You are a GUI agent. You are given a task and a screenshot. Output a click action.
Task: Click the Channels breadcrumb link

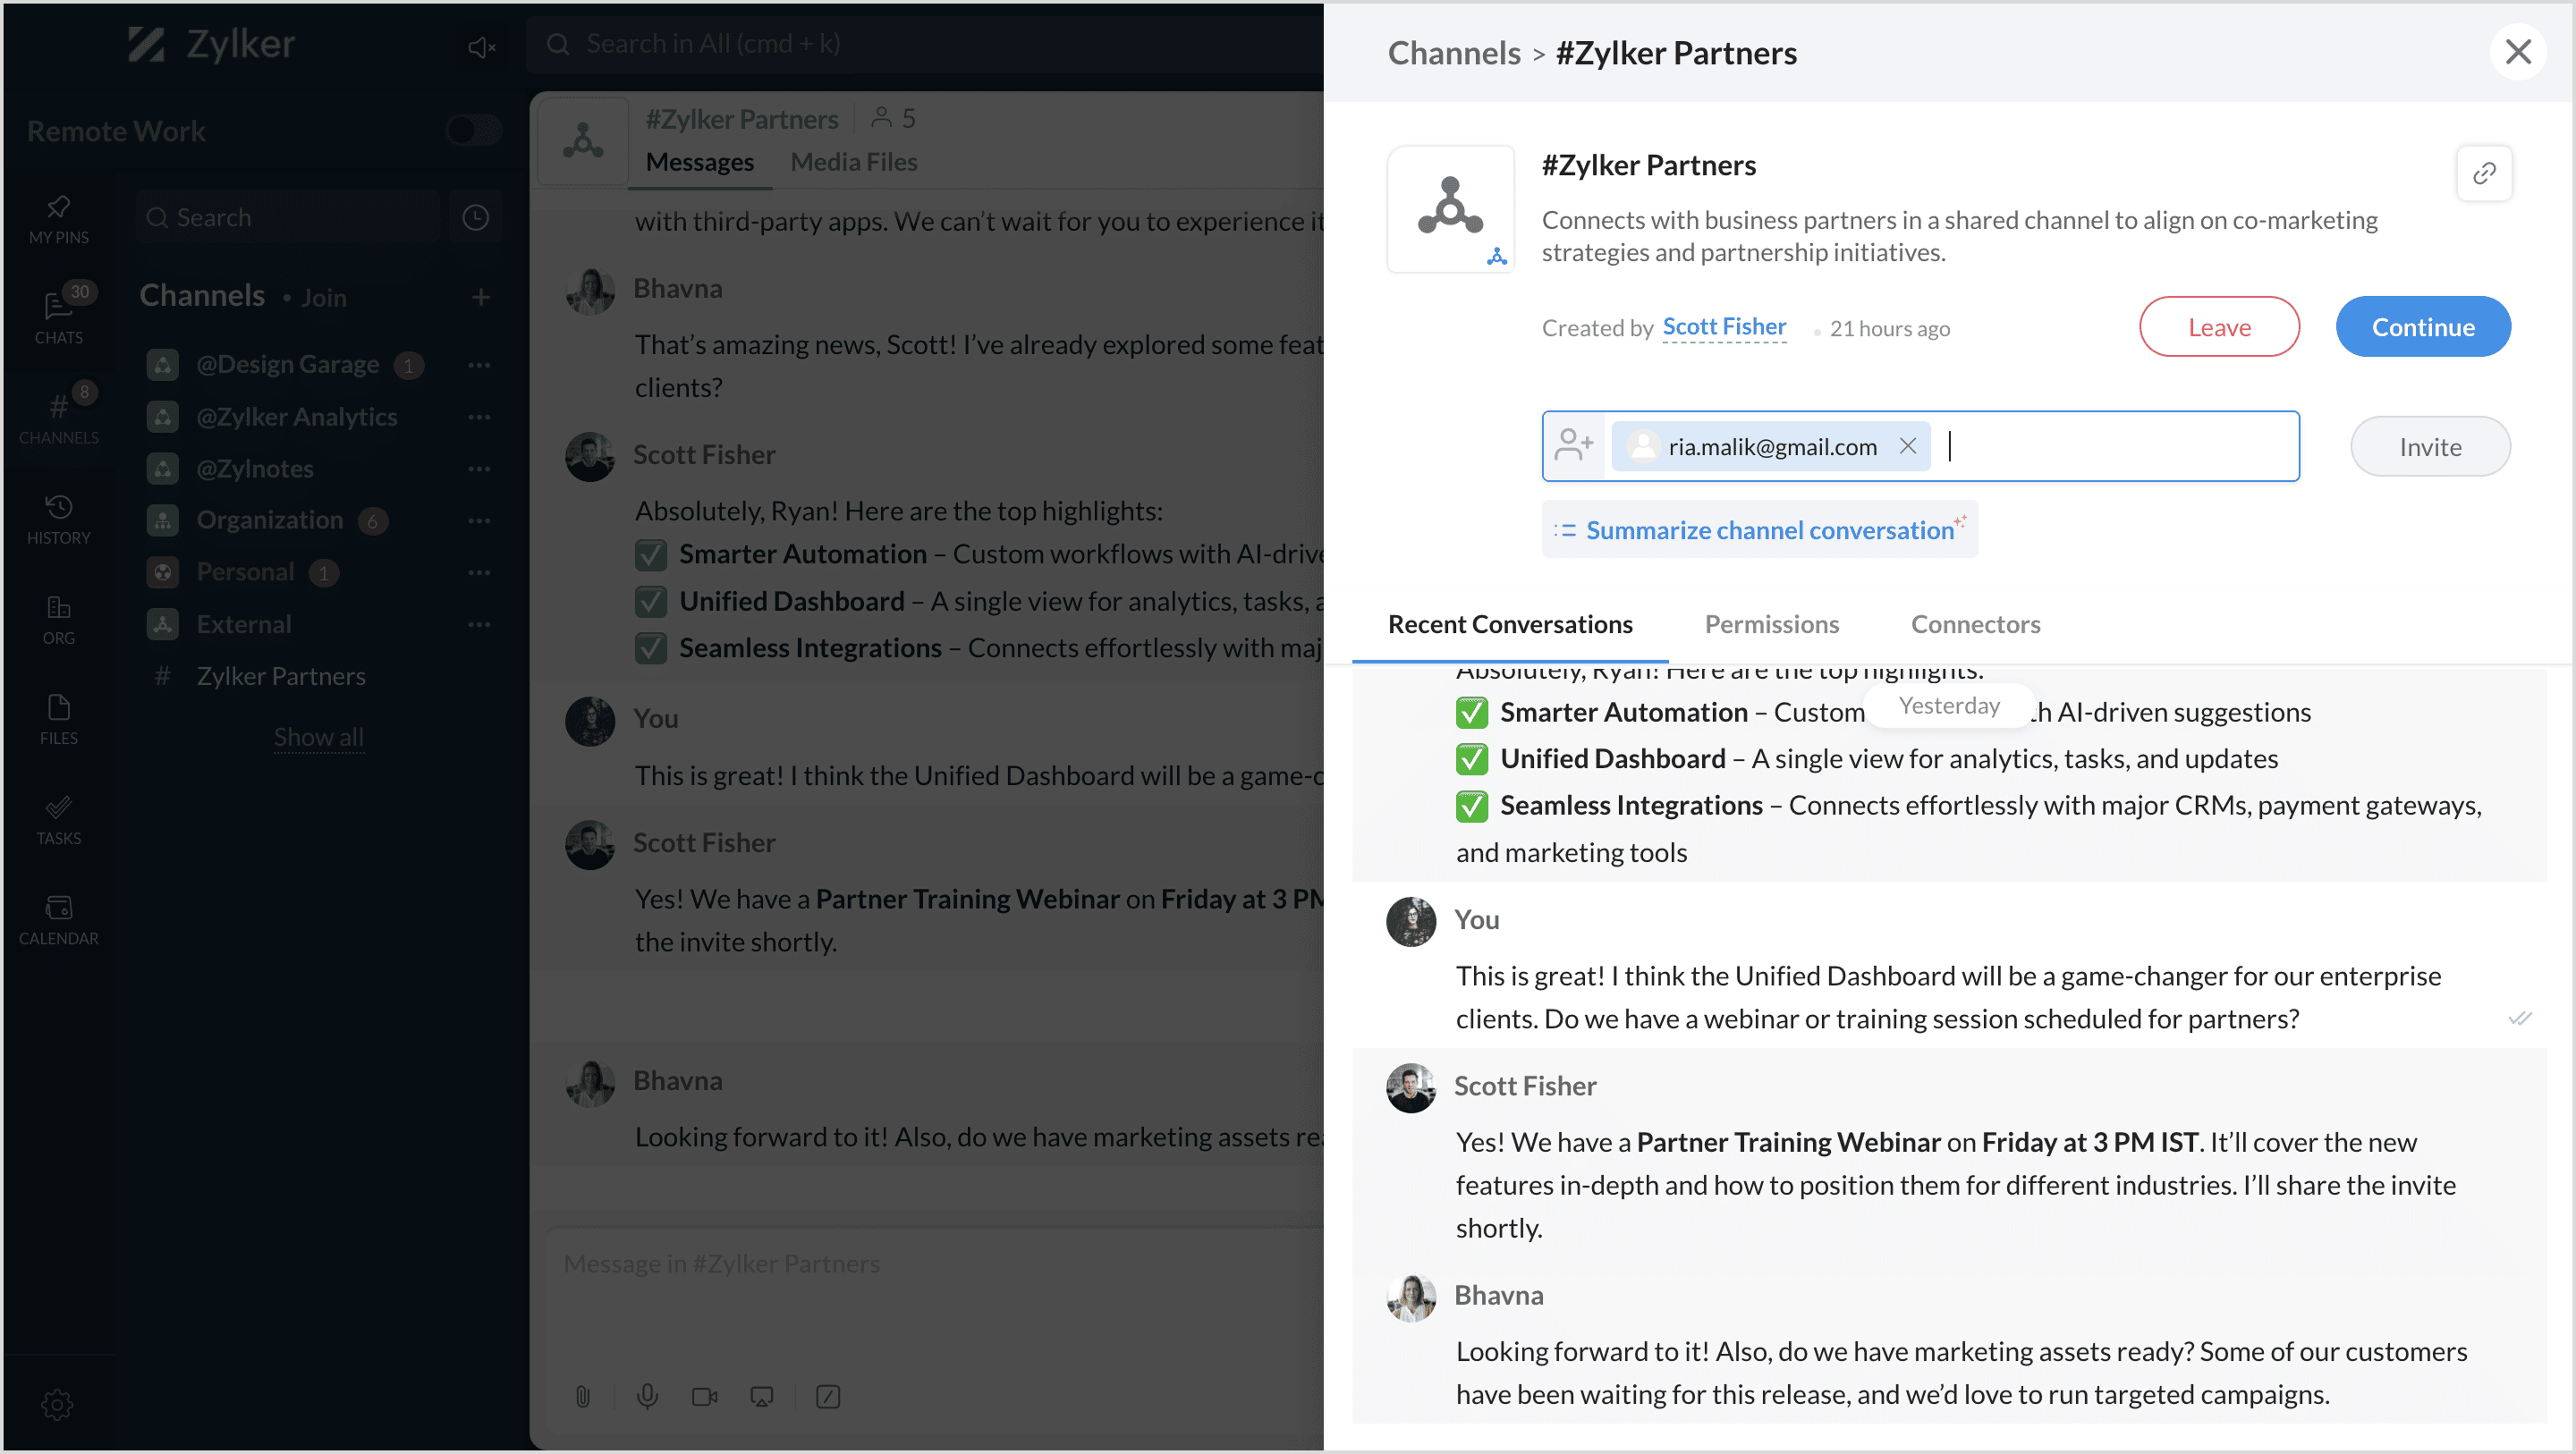point(1453,52)
